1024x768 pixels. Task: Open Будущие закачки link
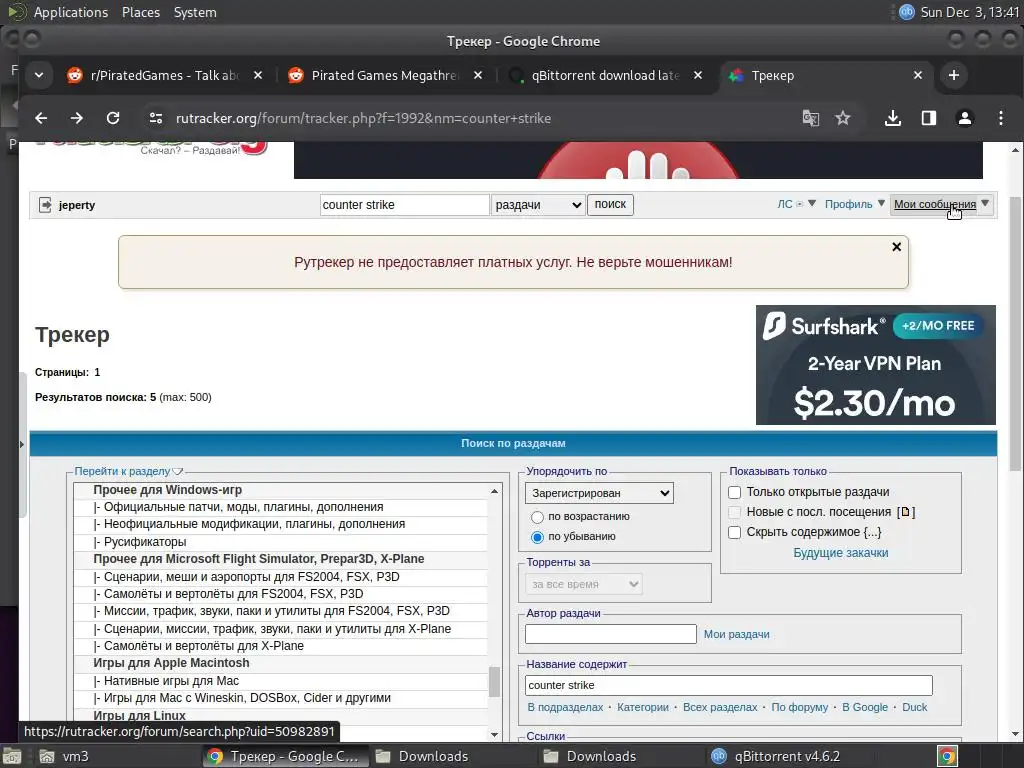(840, 553)
